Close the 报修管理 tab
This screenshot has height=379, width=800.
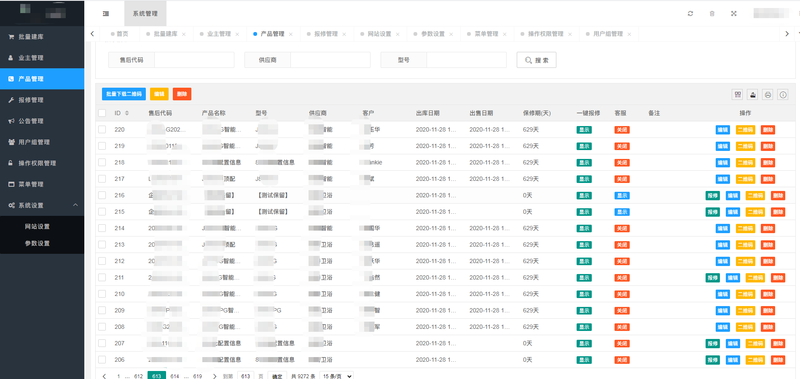(x=344, y=34)
